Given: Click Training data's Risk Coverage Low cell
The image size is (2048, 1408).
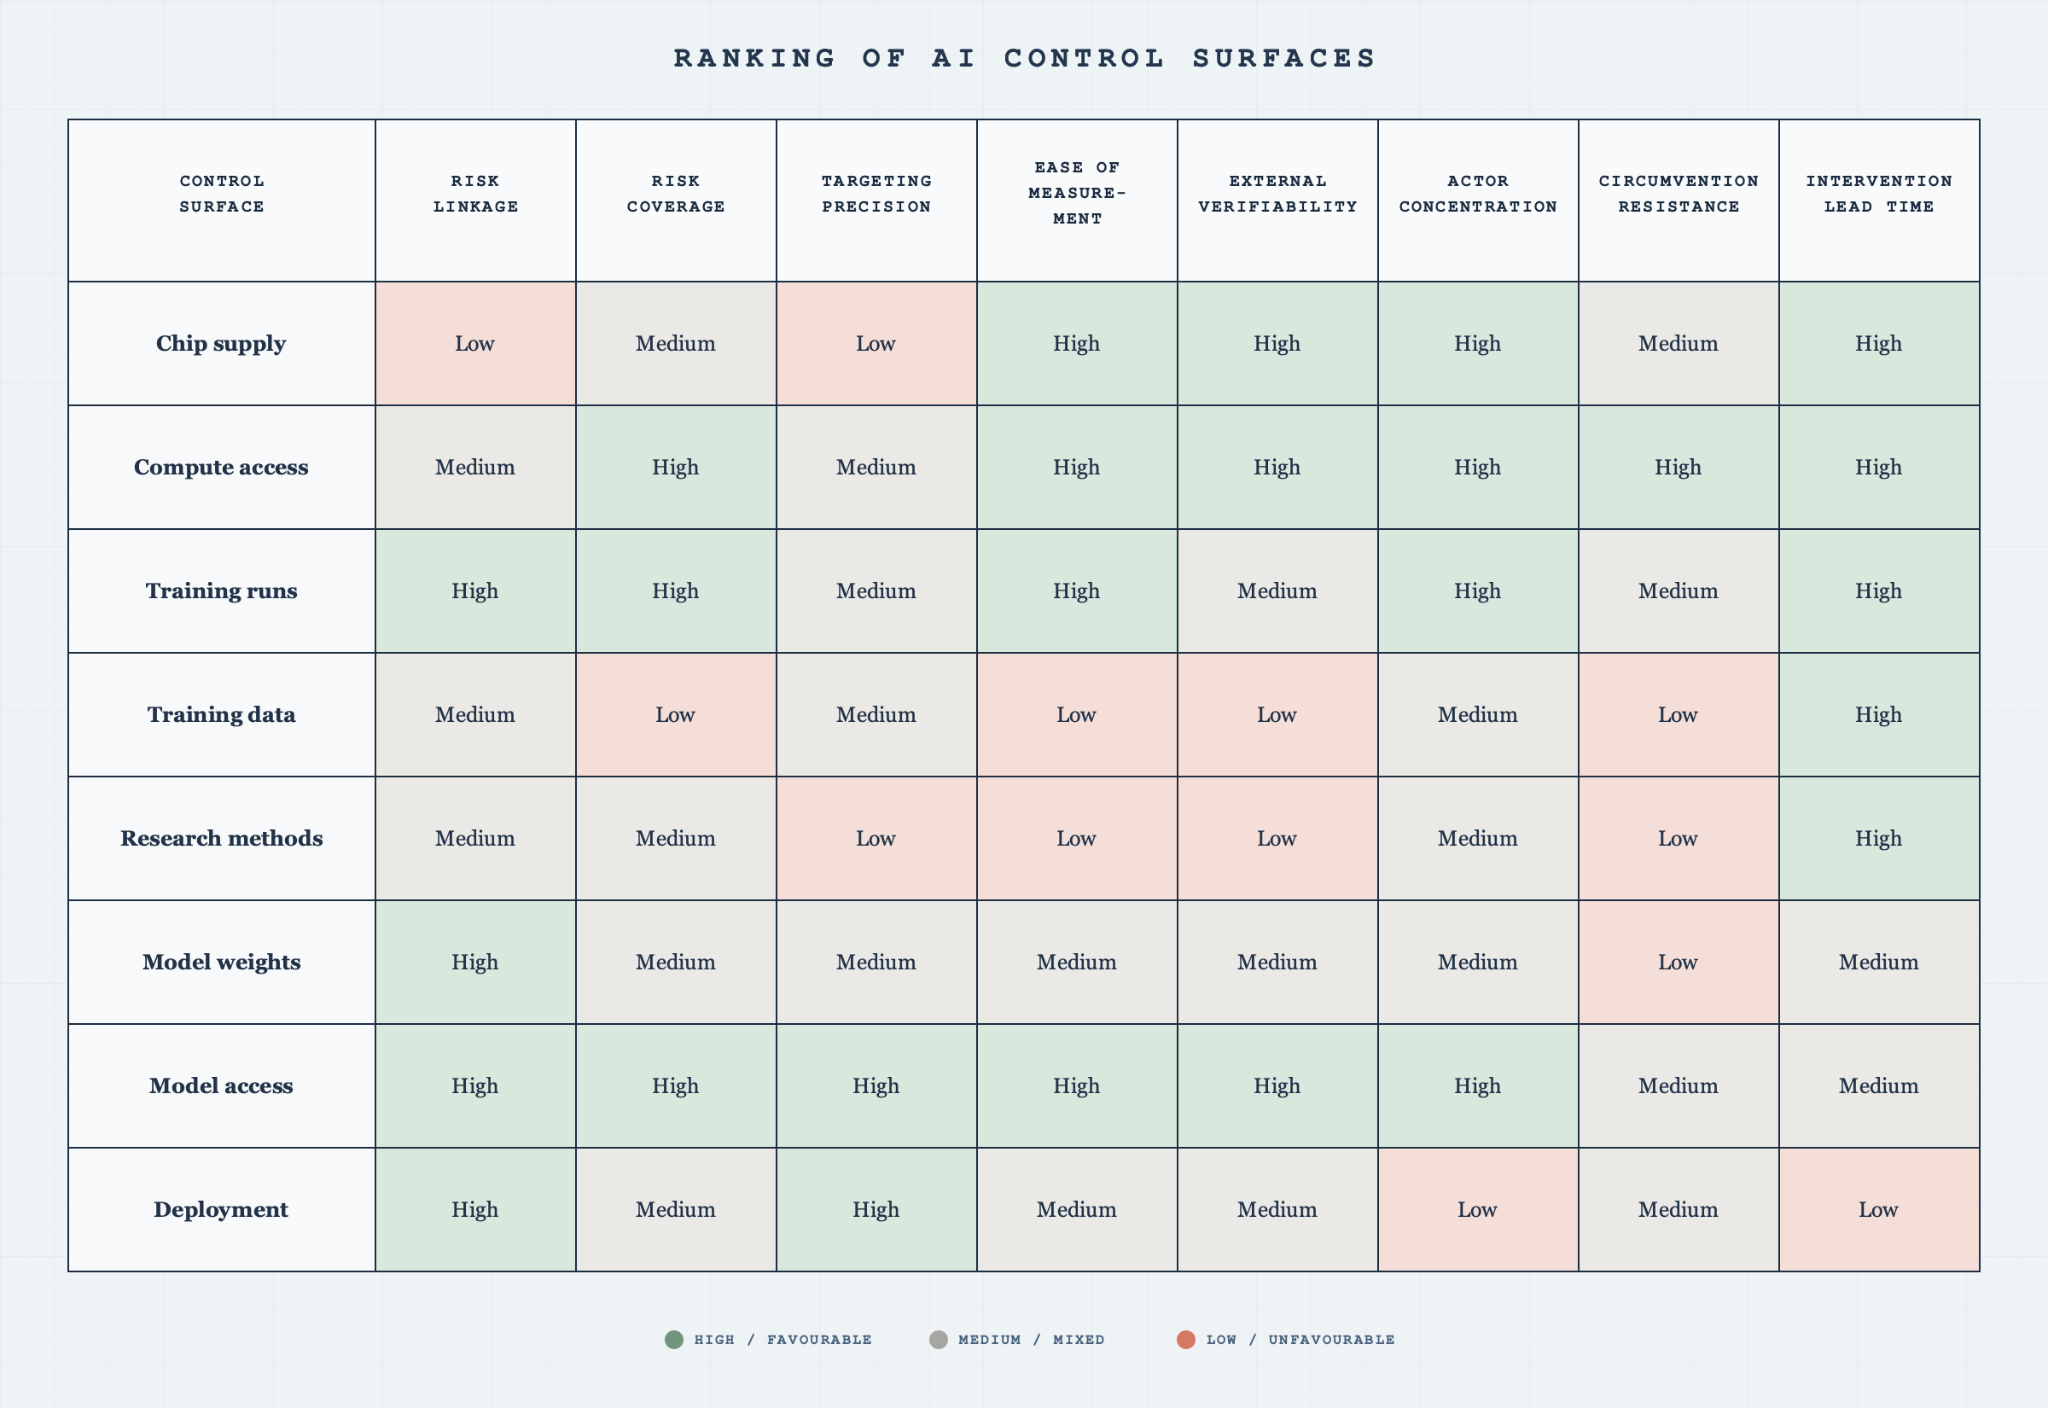Looking at the screenshot, I should 676,715.
